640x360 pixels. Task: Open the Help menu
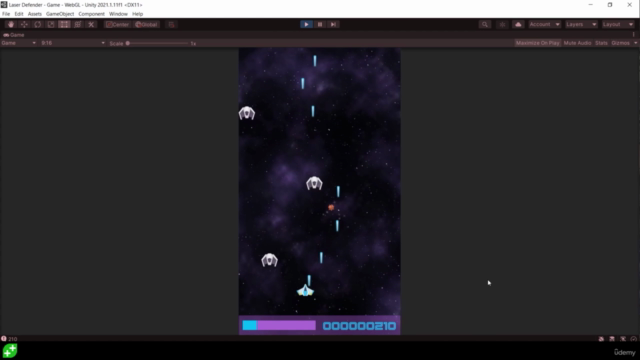(138, 14)
